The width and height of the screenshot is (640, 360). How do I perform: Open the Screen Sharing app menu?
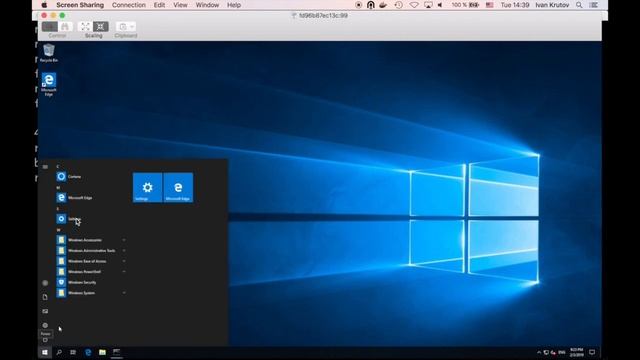tap(80, 5)
